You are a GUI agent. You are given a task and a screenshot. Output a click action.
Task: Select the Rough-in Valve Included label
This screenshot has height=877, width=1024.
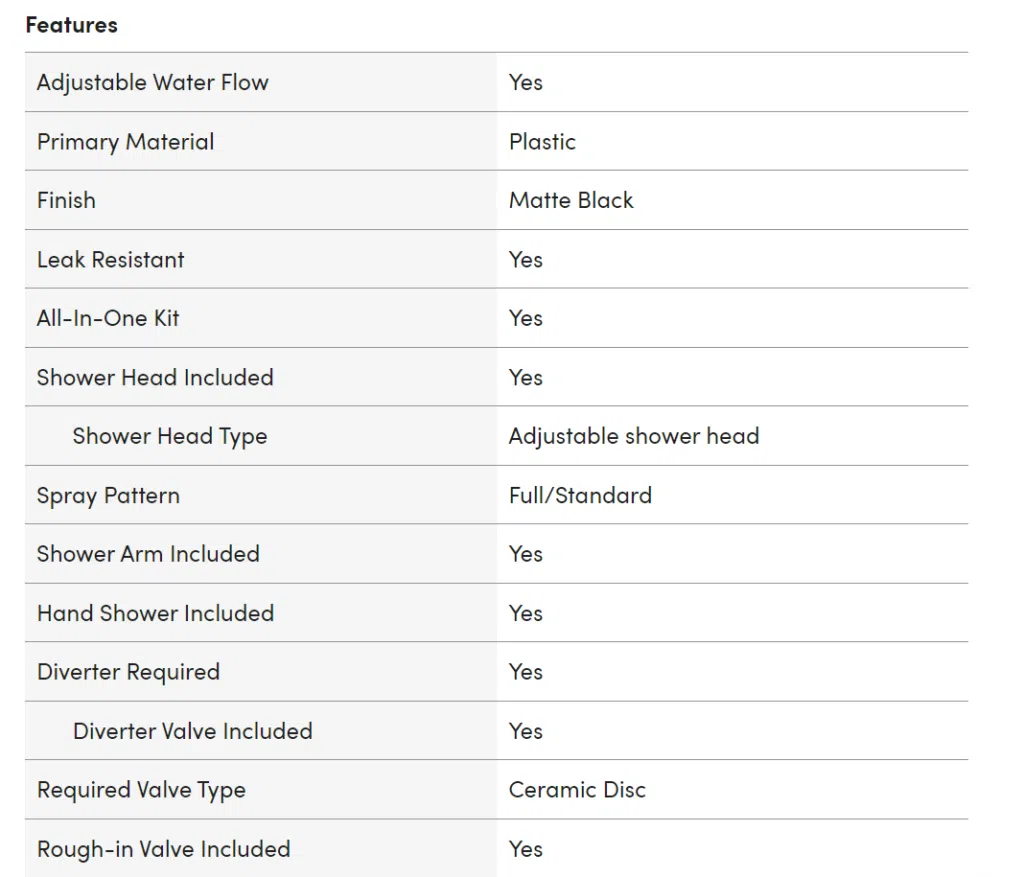[x=164, y=850]
